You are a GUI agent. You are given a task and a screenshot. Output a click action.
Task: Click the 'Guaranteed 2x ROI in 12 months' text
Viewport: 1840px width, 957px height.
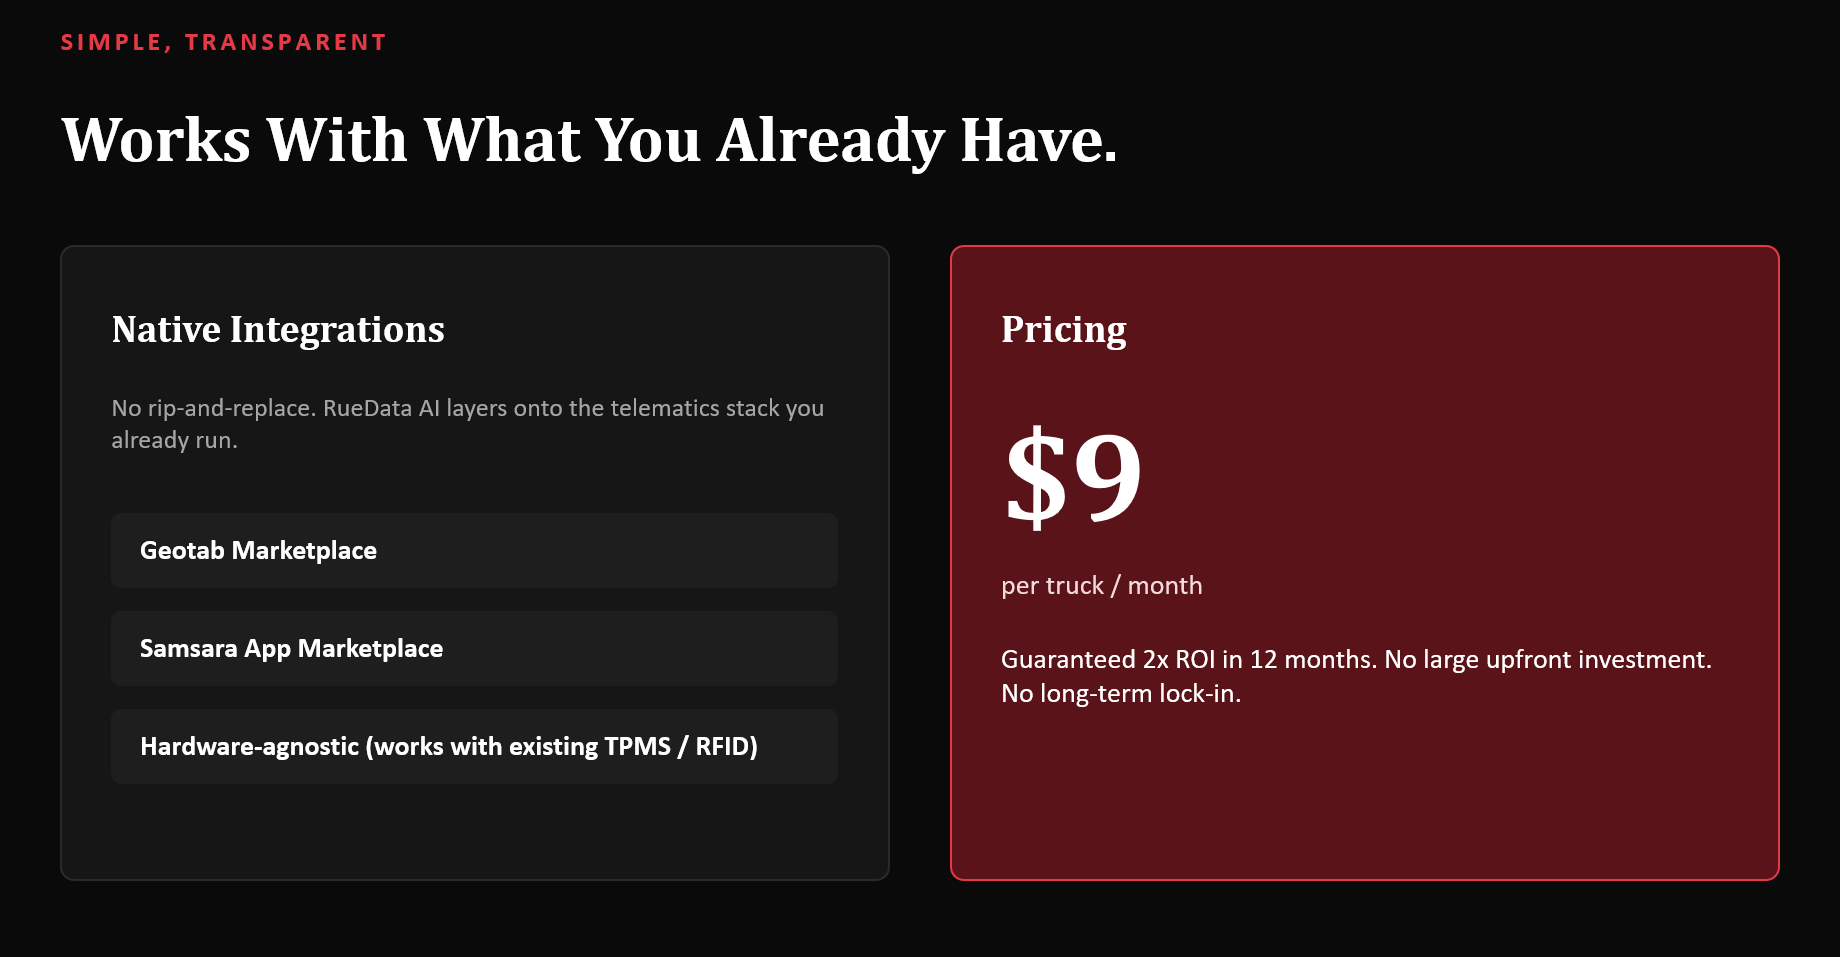(x=1189, y=659)
